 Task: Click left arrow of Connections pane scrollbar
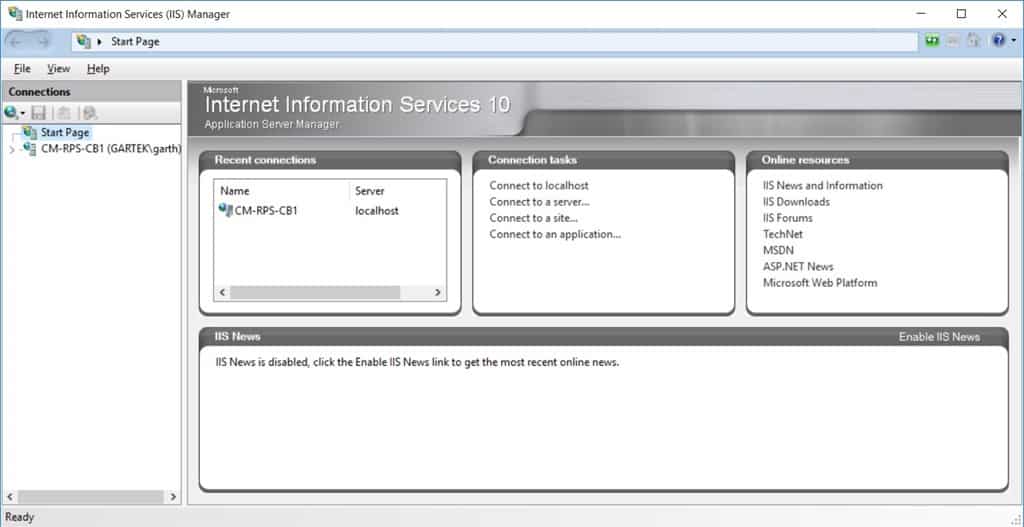(x=10, y=497)
